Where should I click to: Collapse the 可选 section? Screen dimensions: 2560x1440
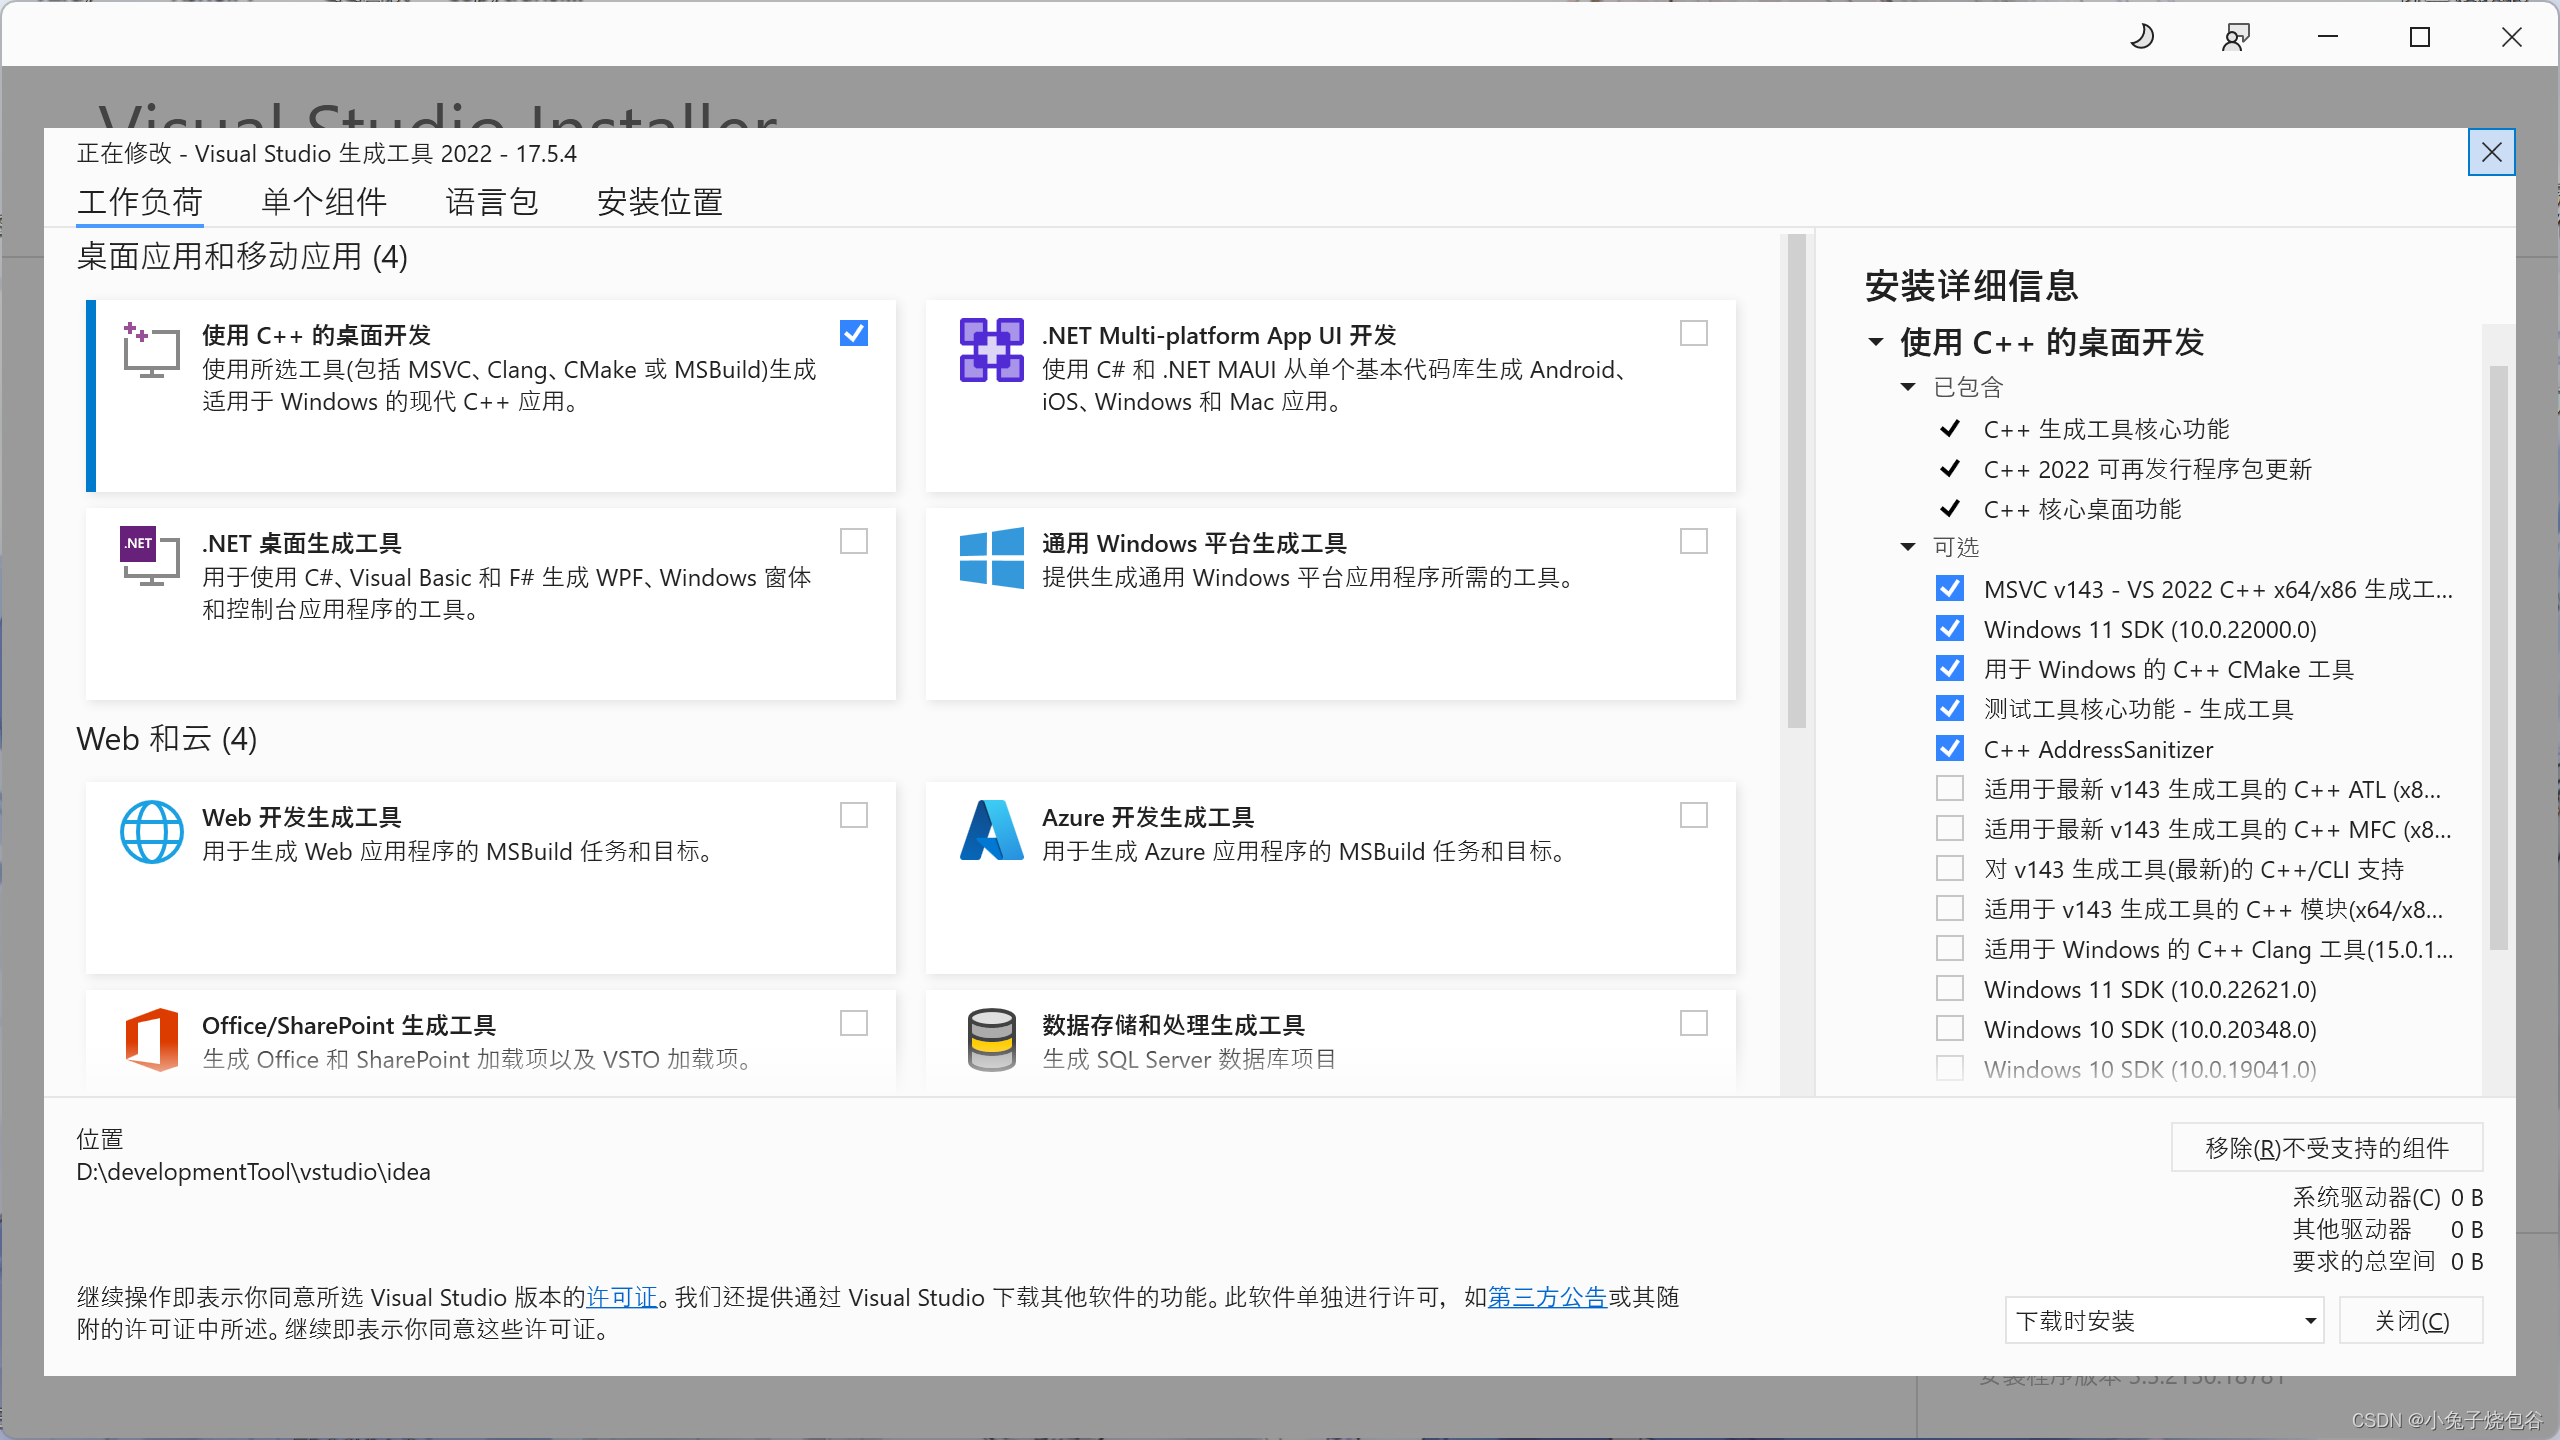(x=1908, y=547)
